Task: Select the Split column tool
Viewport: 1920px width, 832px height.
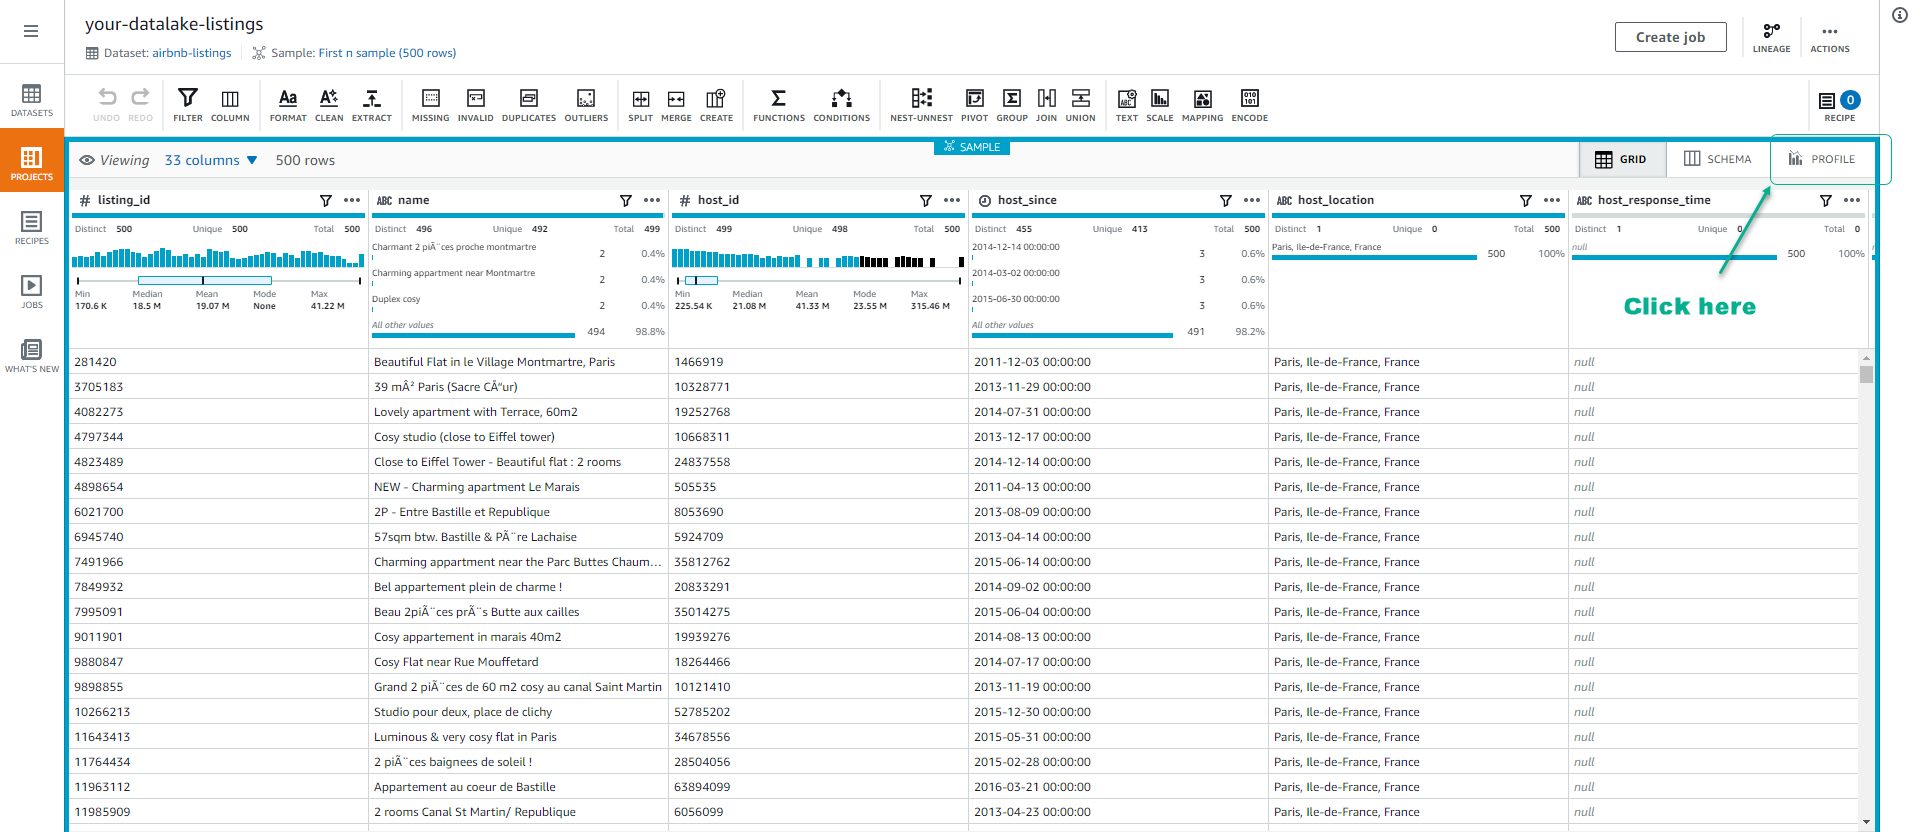Action: click(x=641, y=104)
